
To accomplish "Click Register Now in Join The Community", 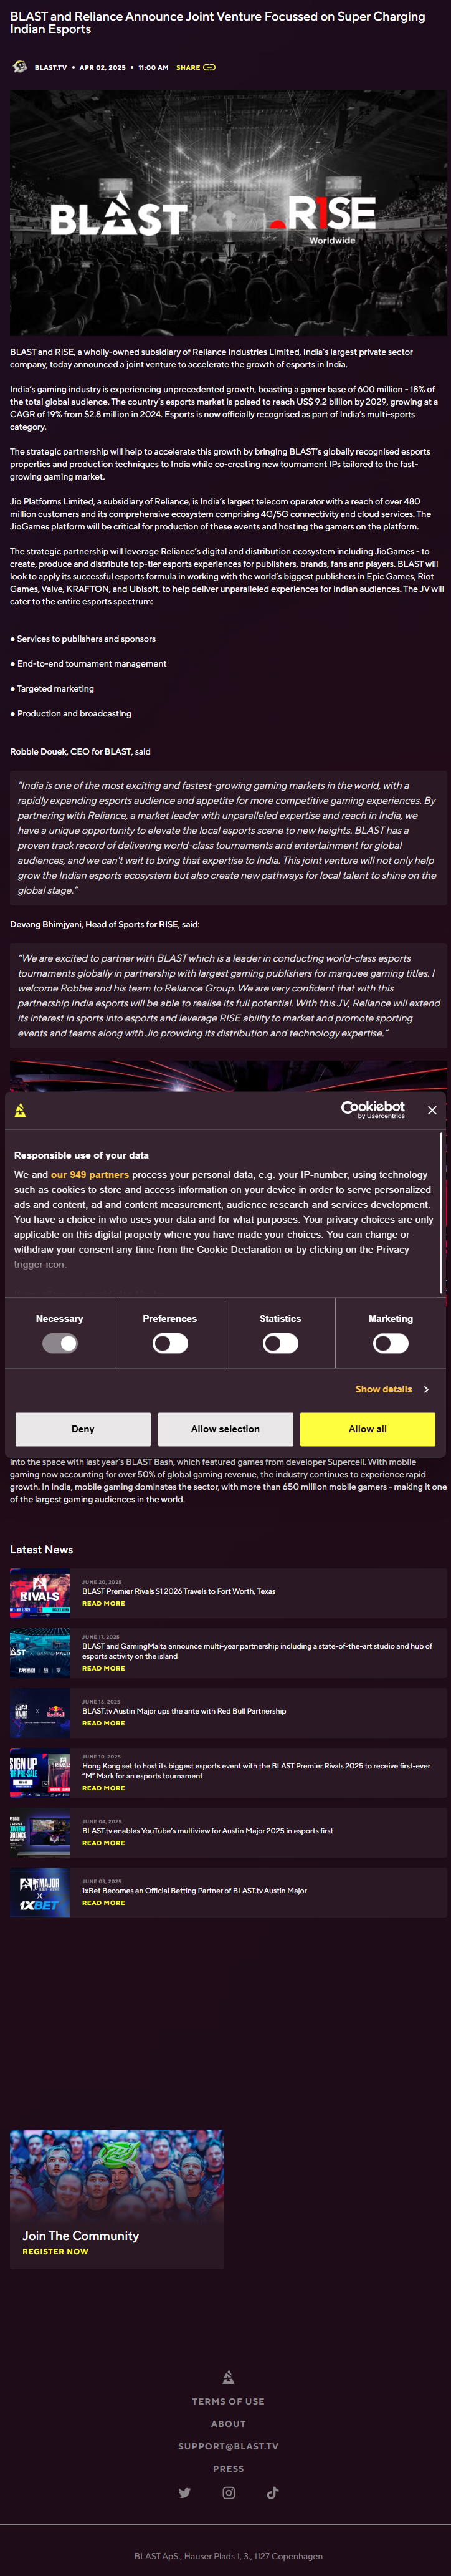I will pyautogui.click(x=55, y=2251).
